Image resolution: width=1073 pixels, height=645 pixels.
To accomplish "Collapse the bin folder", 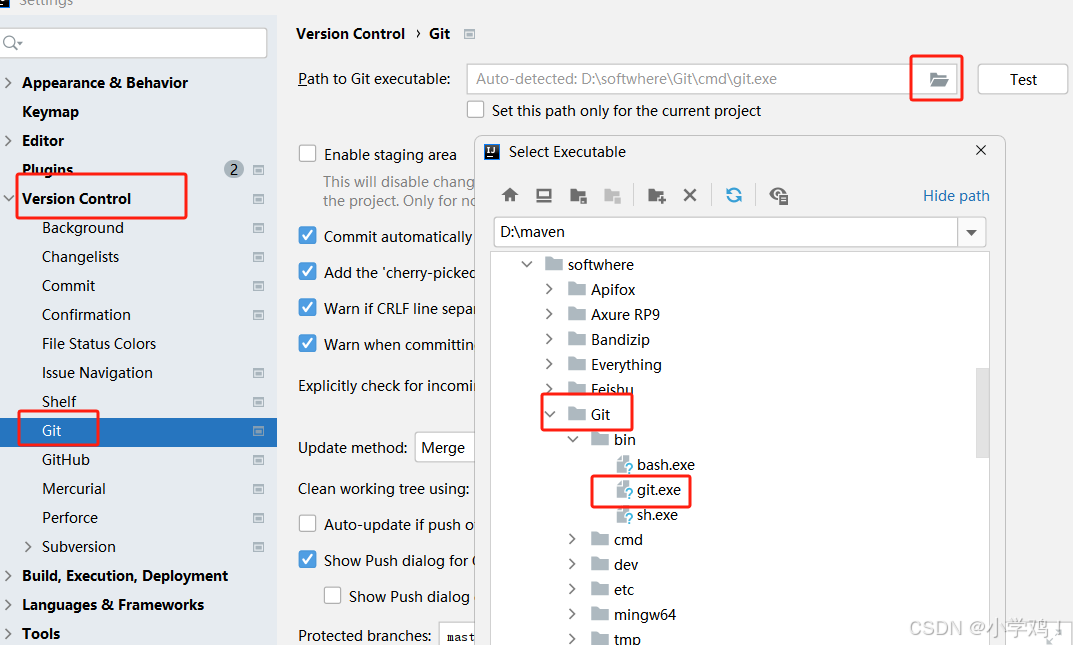I will point(573,439).
